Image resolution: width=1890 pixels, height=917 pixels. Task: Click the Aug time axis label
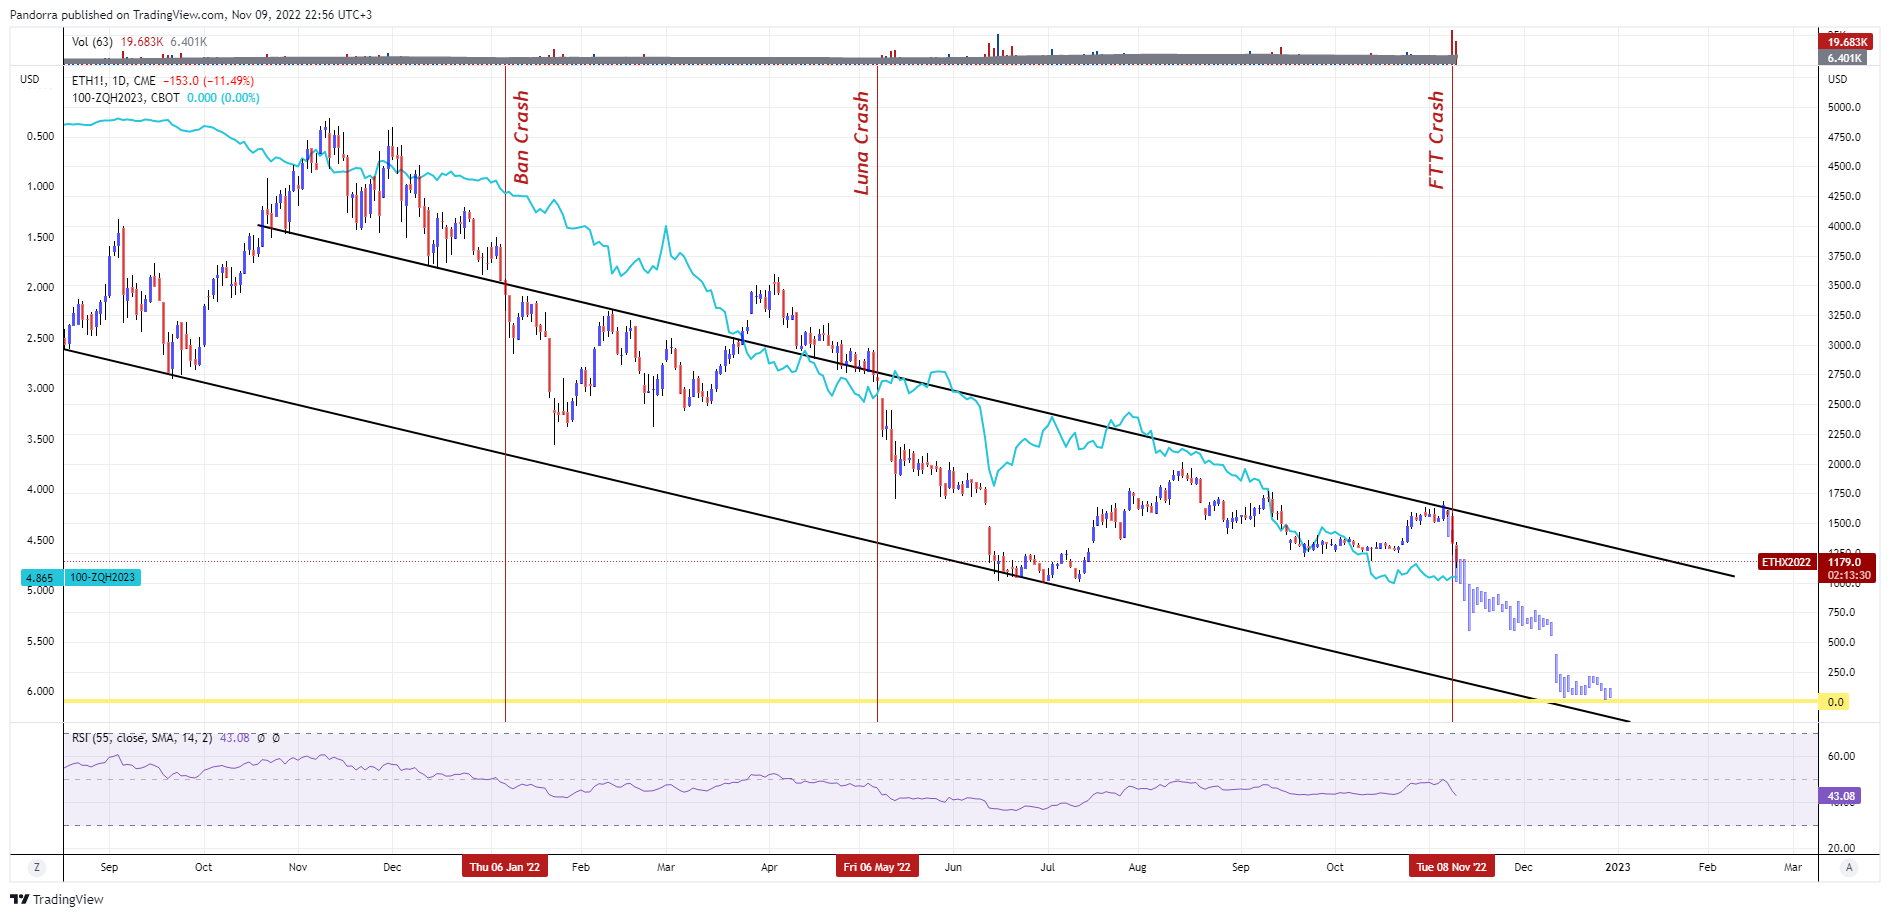pos(1137,867)
